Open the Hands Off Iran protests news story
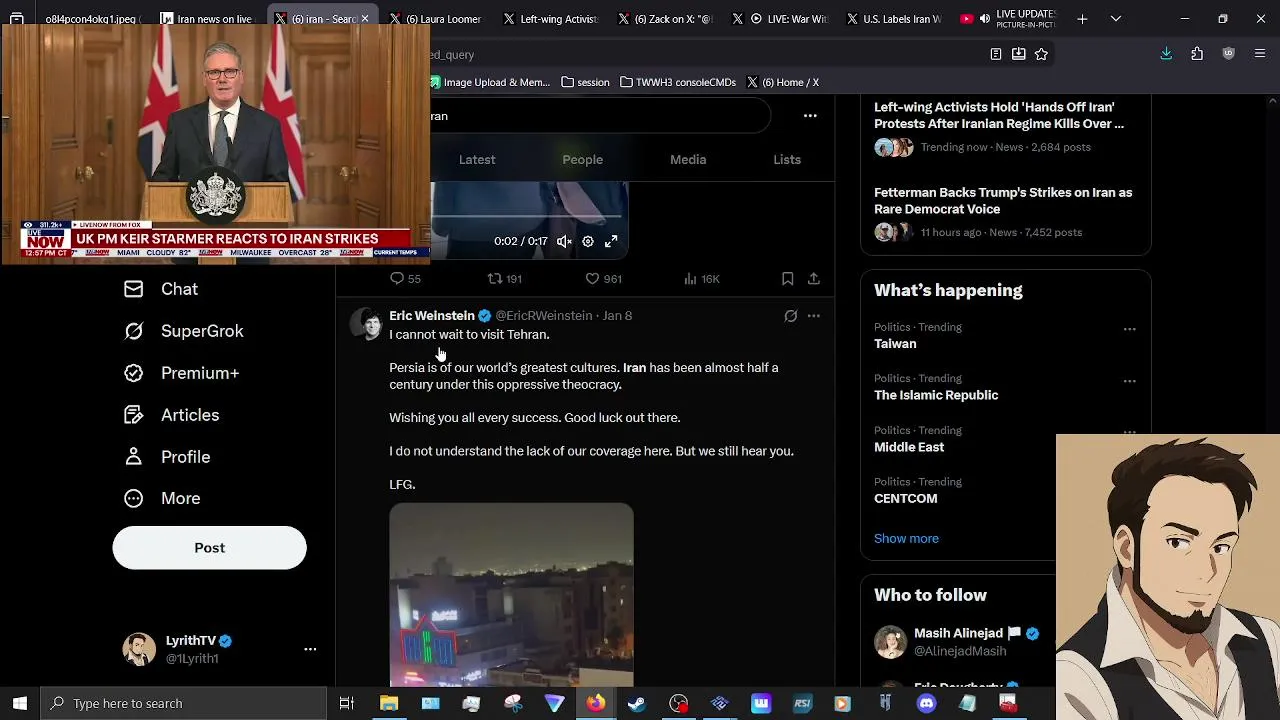 (999, 115)
